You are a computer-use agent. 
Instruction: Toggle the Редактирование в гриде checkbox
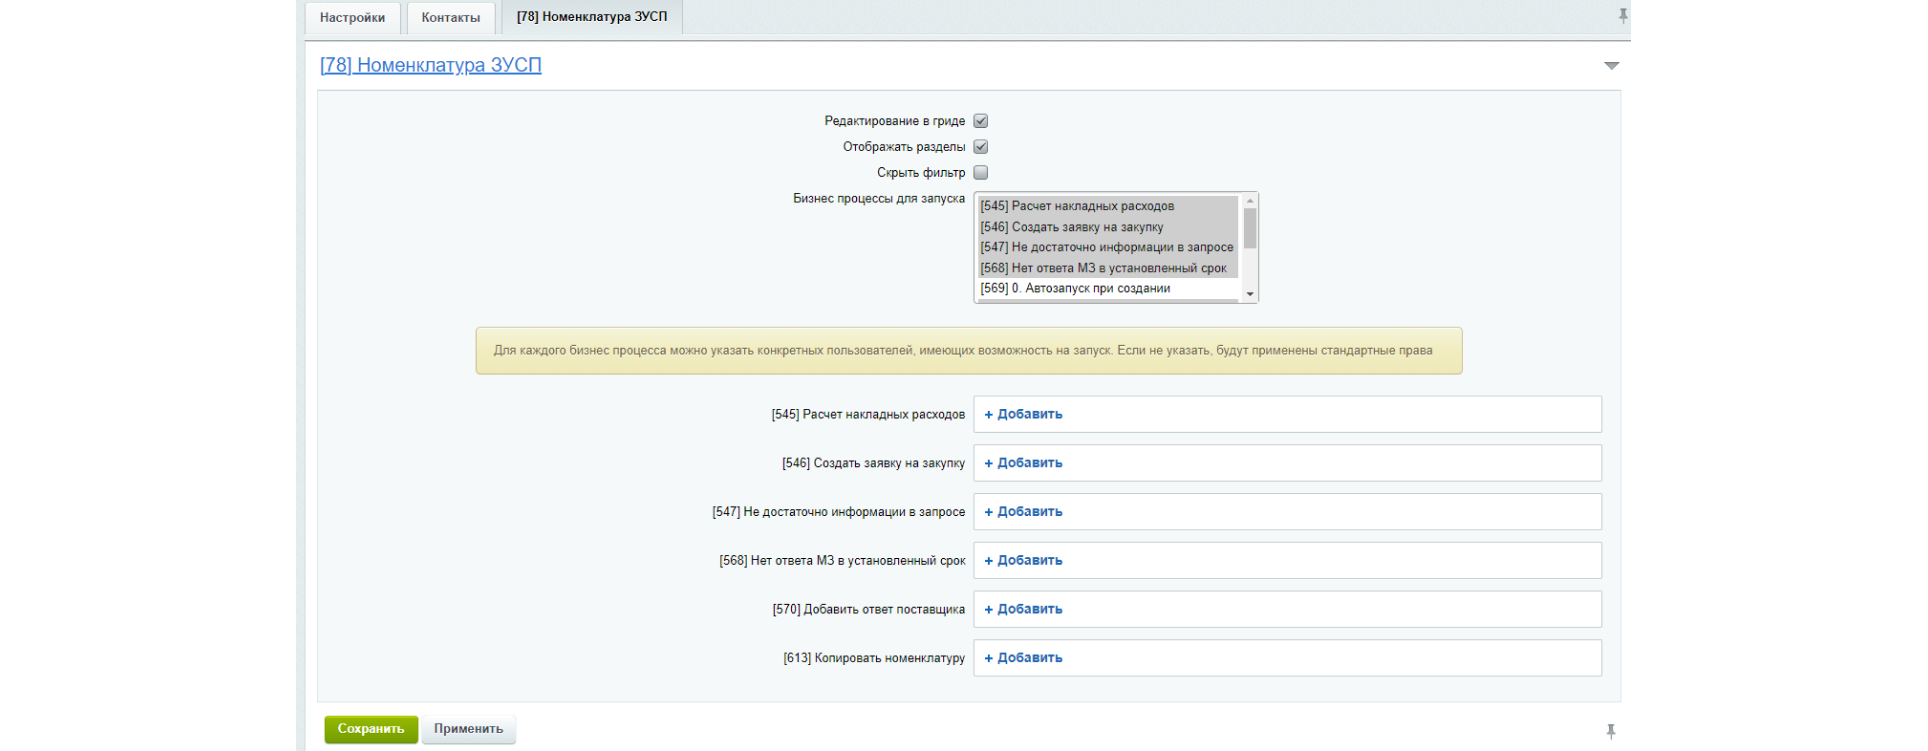(980, 121)
